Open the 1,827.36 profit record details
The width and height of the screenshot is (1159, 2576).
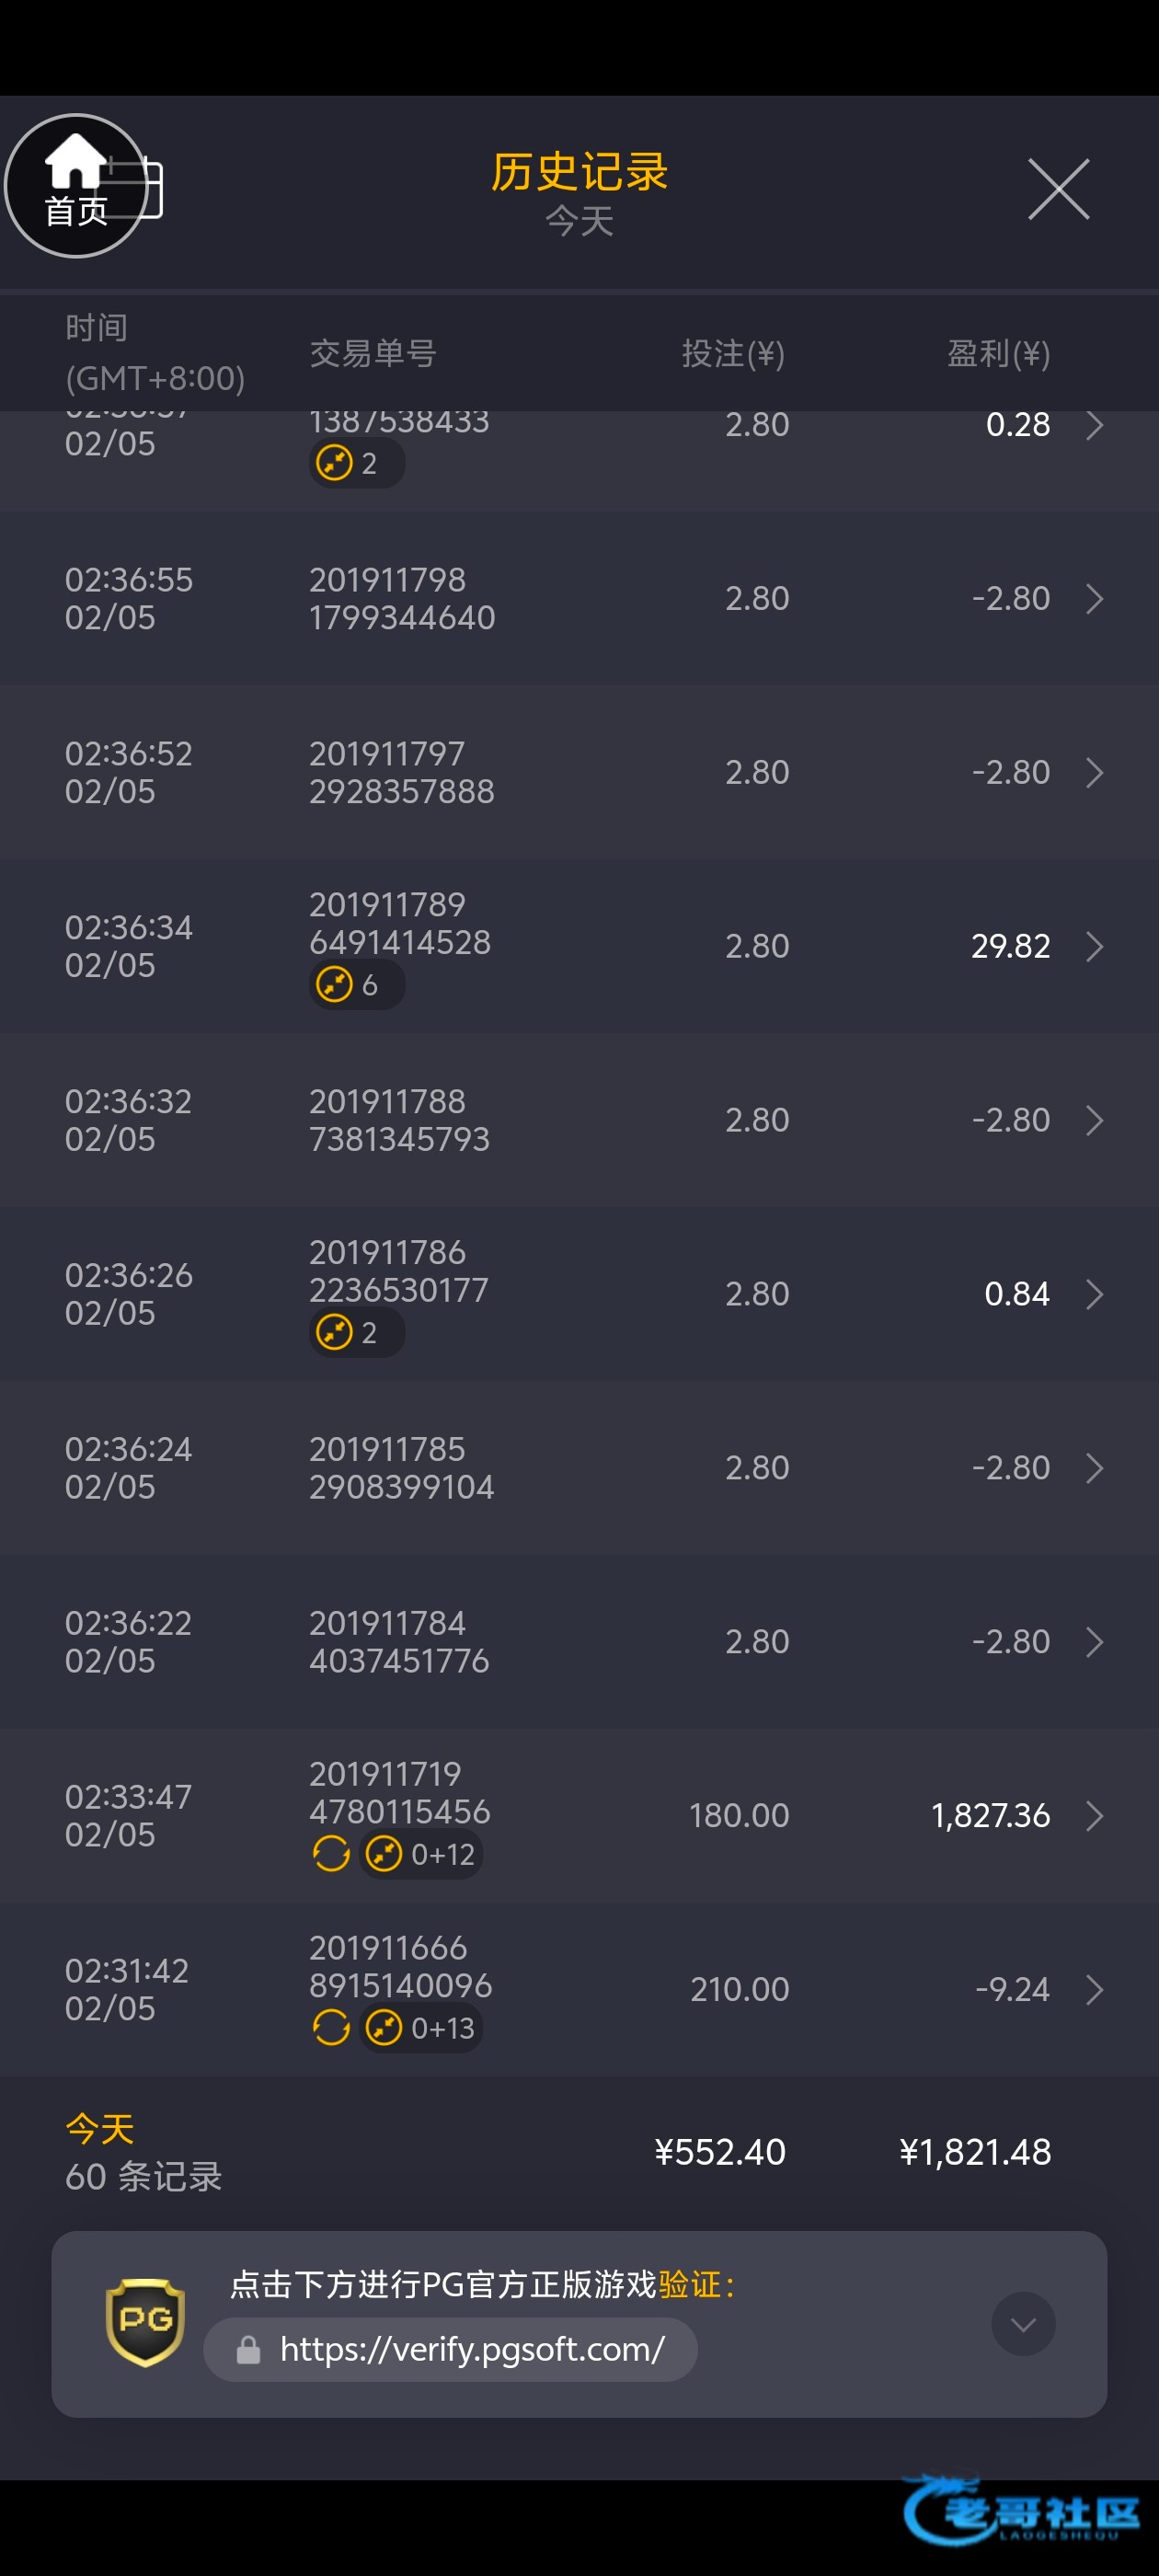coord(1094,1815)
